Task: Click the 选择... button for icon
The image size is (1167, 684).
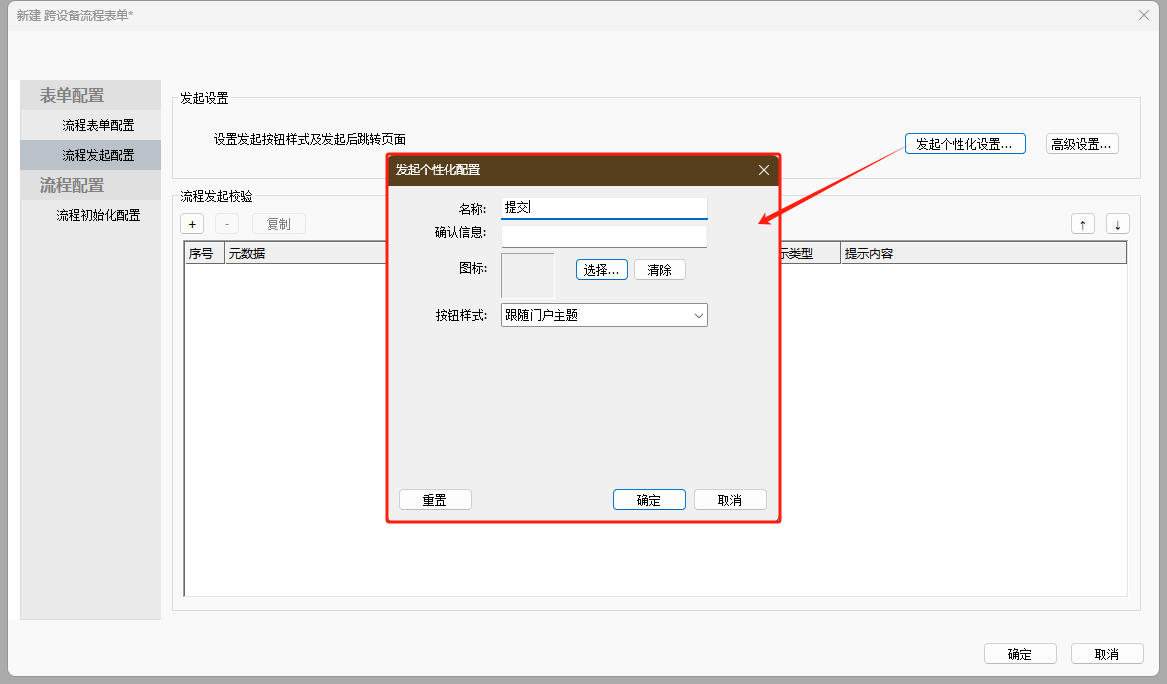Action: [602, 270]
